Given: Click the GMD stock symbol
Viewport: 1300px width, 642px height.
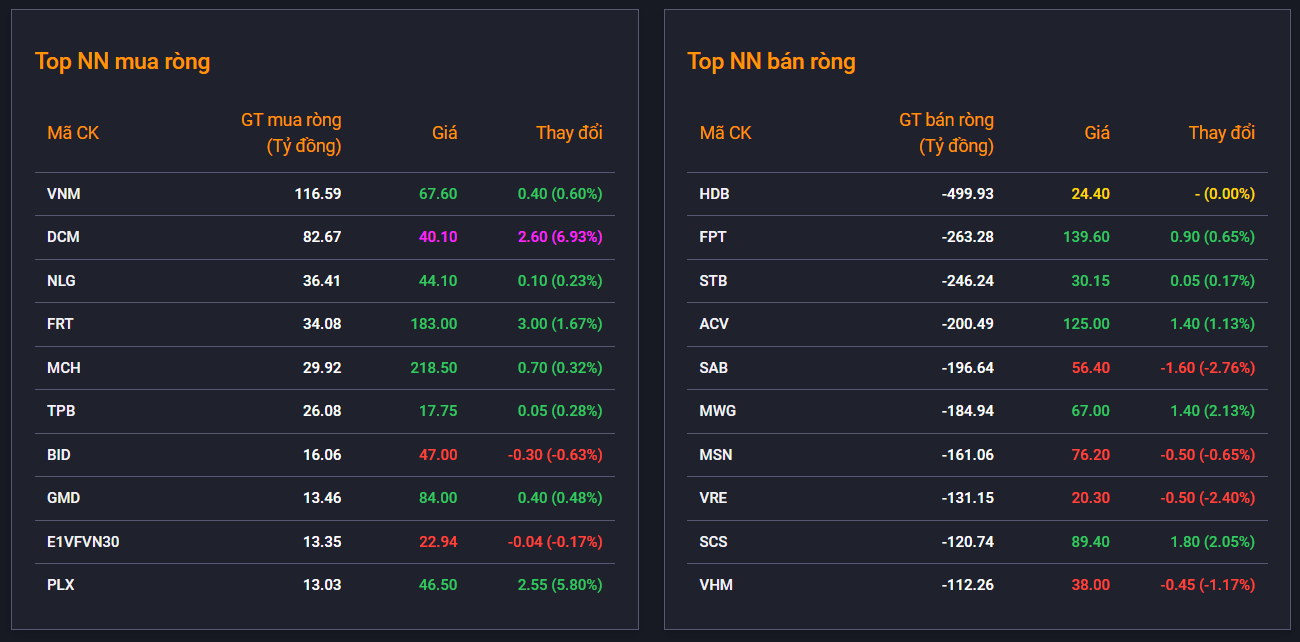Looking at the screenshot, I should (63, 498).
